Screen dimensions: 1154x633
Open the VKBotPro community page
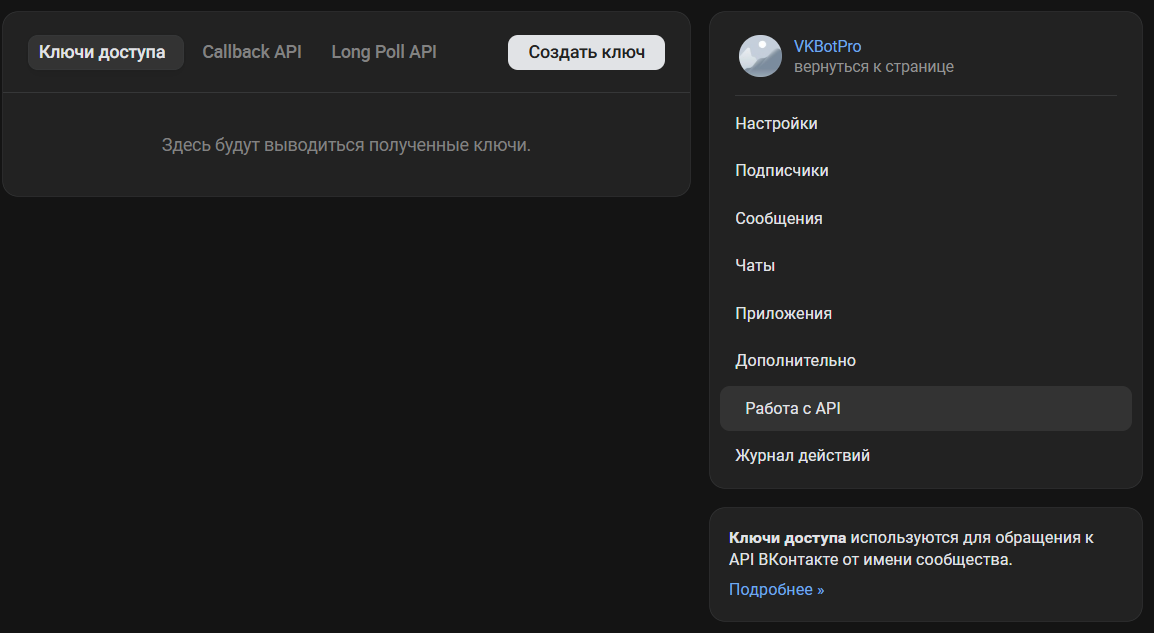tap(827, 45)
